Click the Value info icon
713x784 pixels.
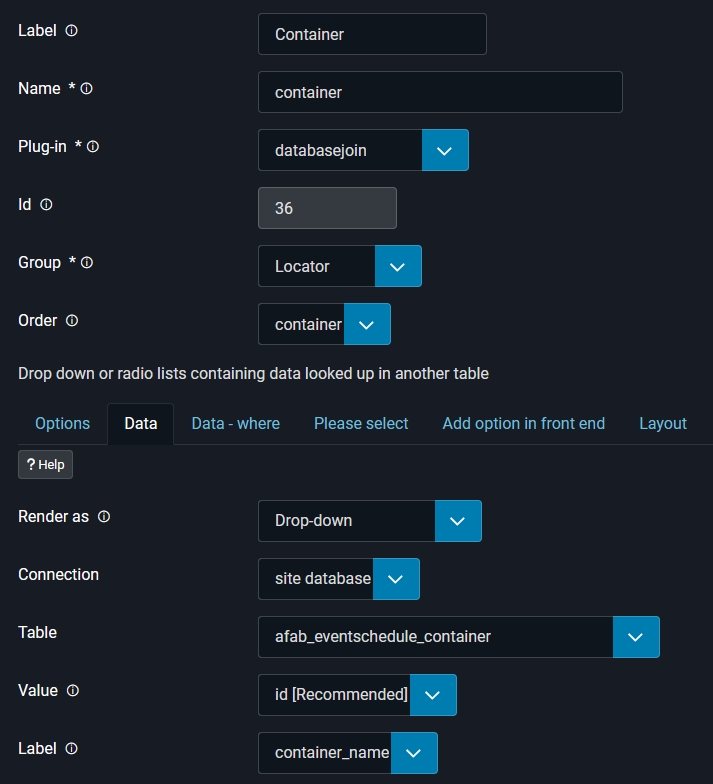[x=73, y=691]
